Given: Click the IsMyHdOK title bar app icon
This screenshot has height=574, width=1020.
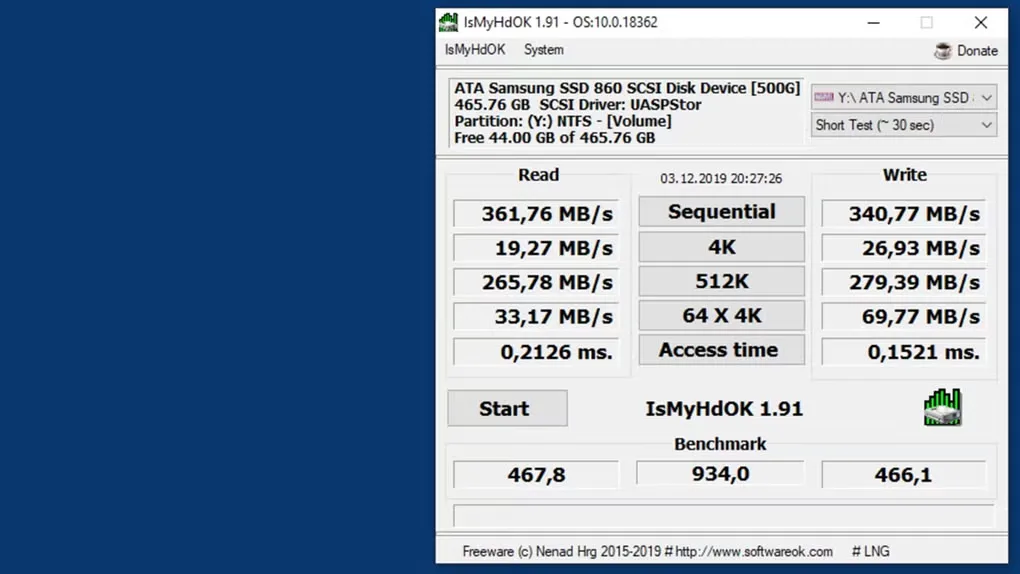Looking at the screenshot, I should tap(448, 22).
